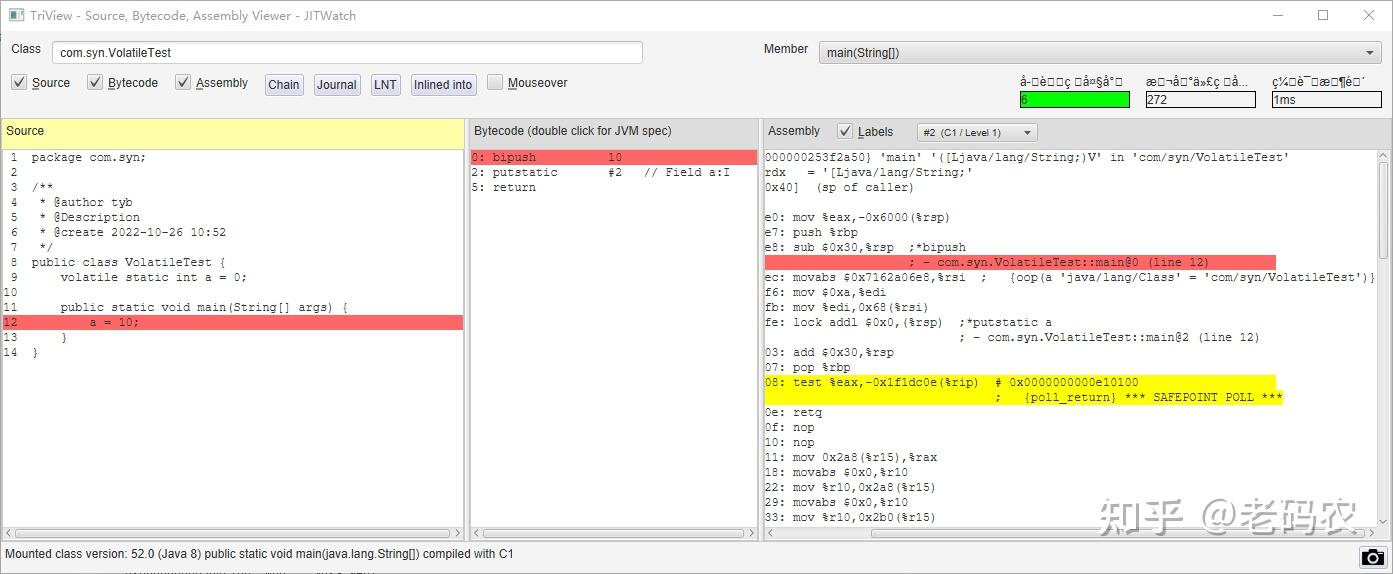Click assembly line '0e: retq'
Image resolution: width=1393 pixels, height=574 pixels.
(793, 412)
